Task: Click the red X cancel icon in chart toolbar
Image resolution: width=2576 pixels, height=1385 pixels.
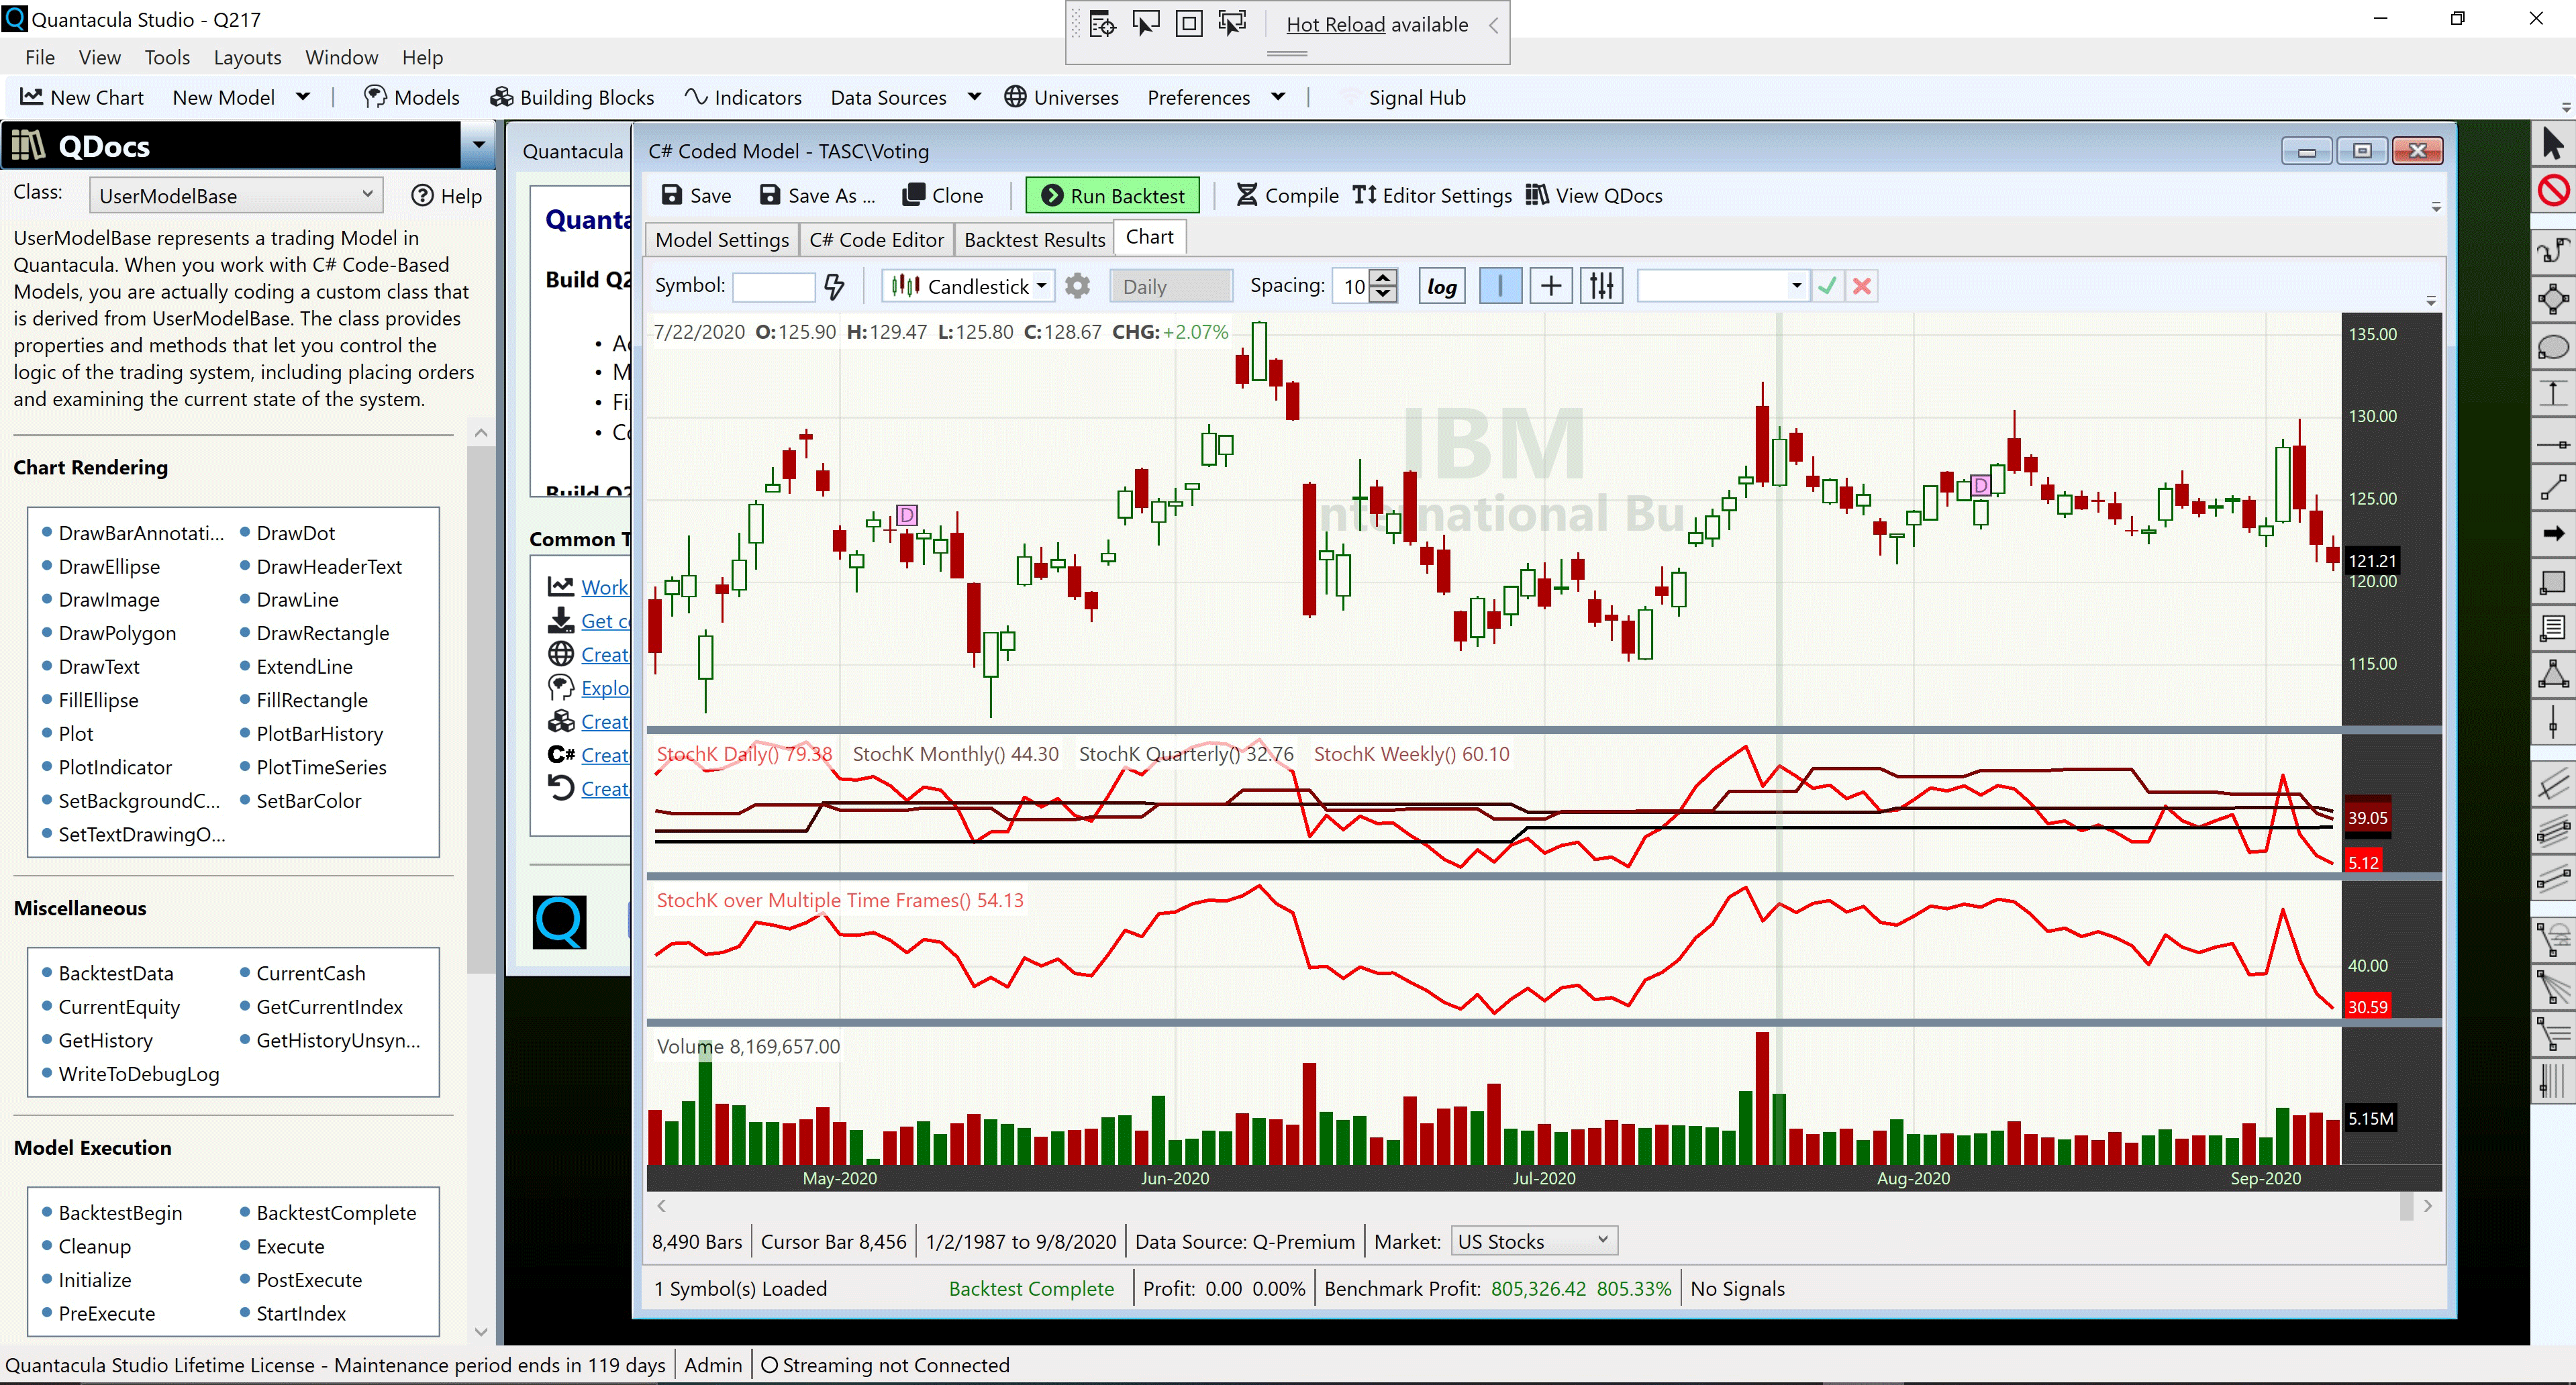Action: coord(1862,287)
